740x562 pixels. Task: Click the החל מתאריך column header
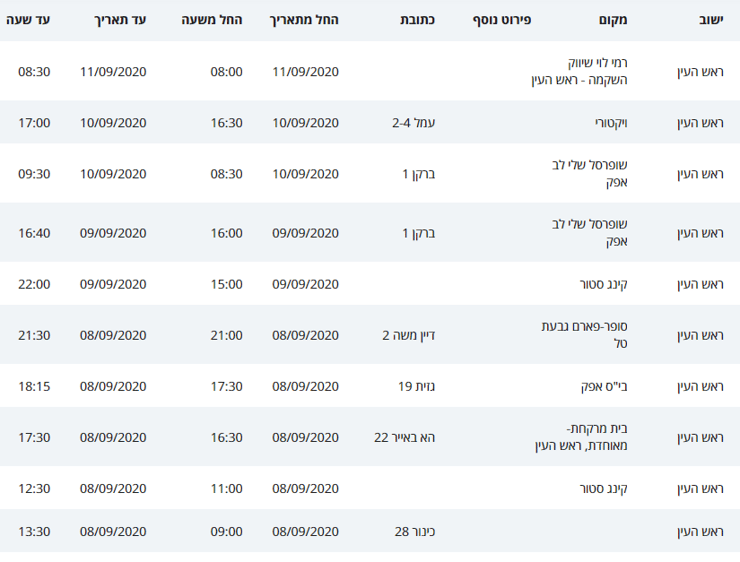304,20
